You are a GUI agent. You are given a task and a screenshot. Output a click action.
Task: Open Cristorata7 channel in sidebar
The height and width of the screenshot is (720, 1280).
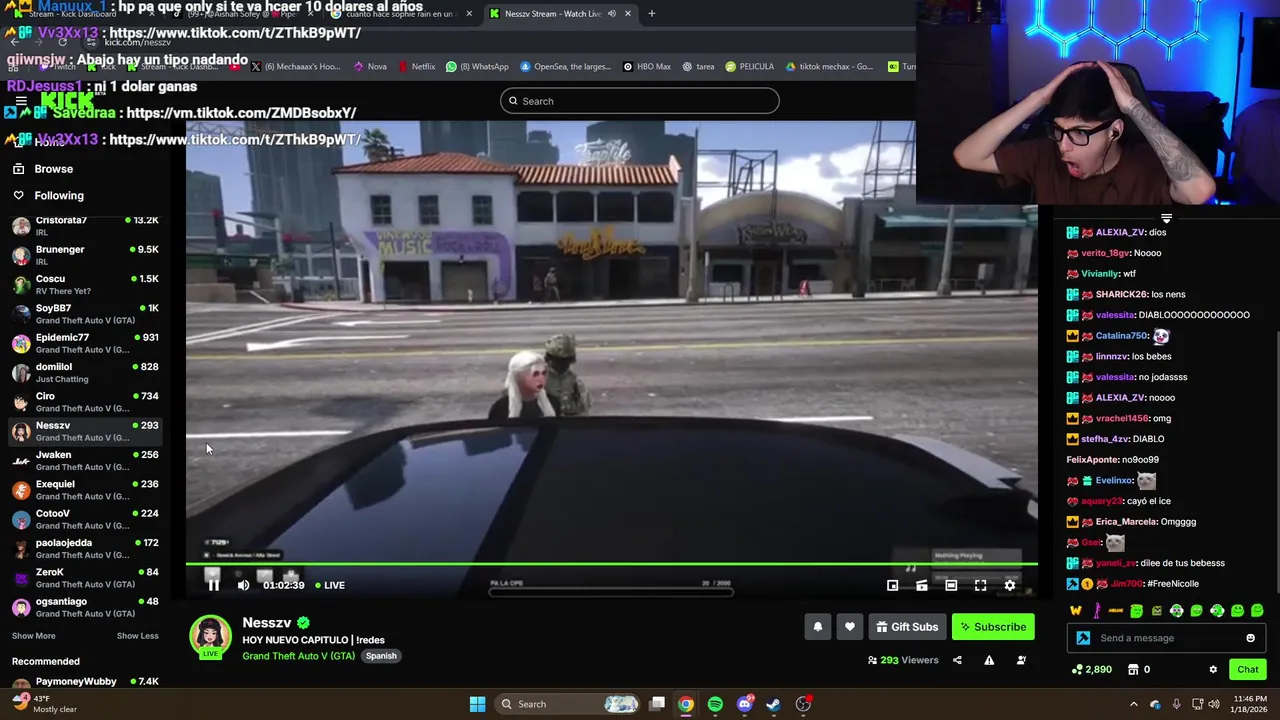pos(85,226)
